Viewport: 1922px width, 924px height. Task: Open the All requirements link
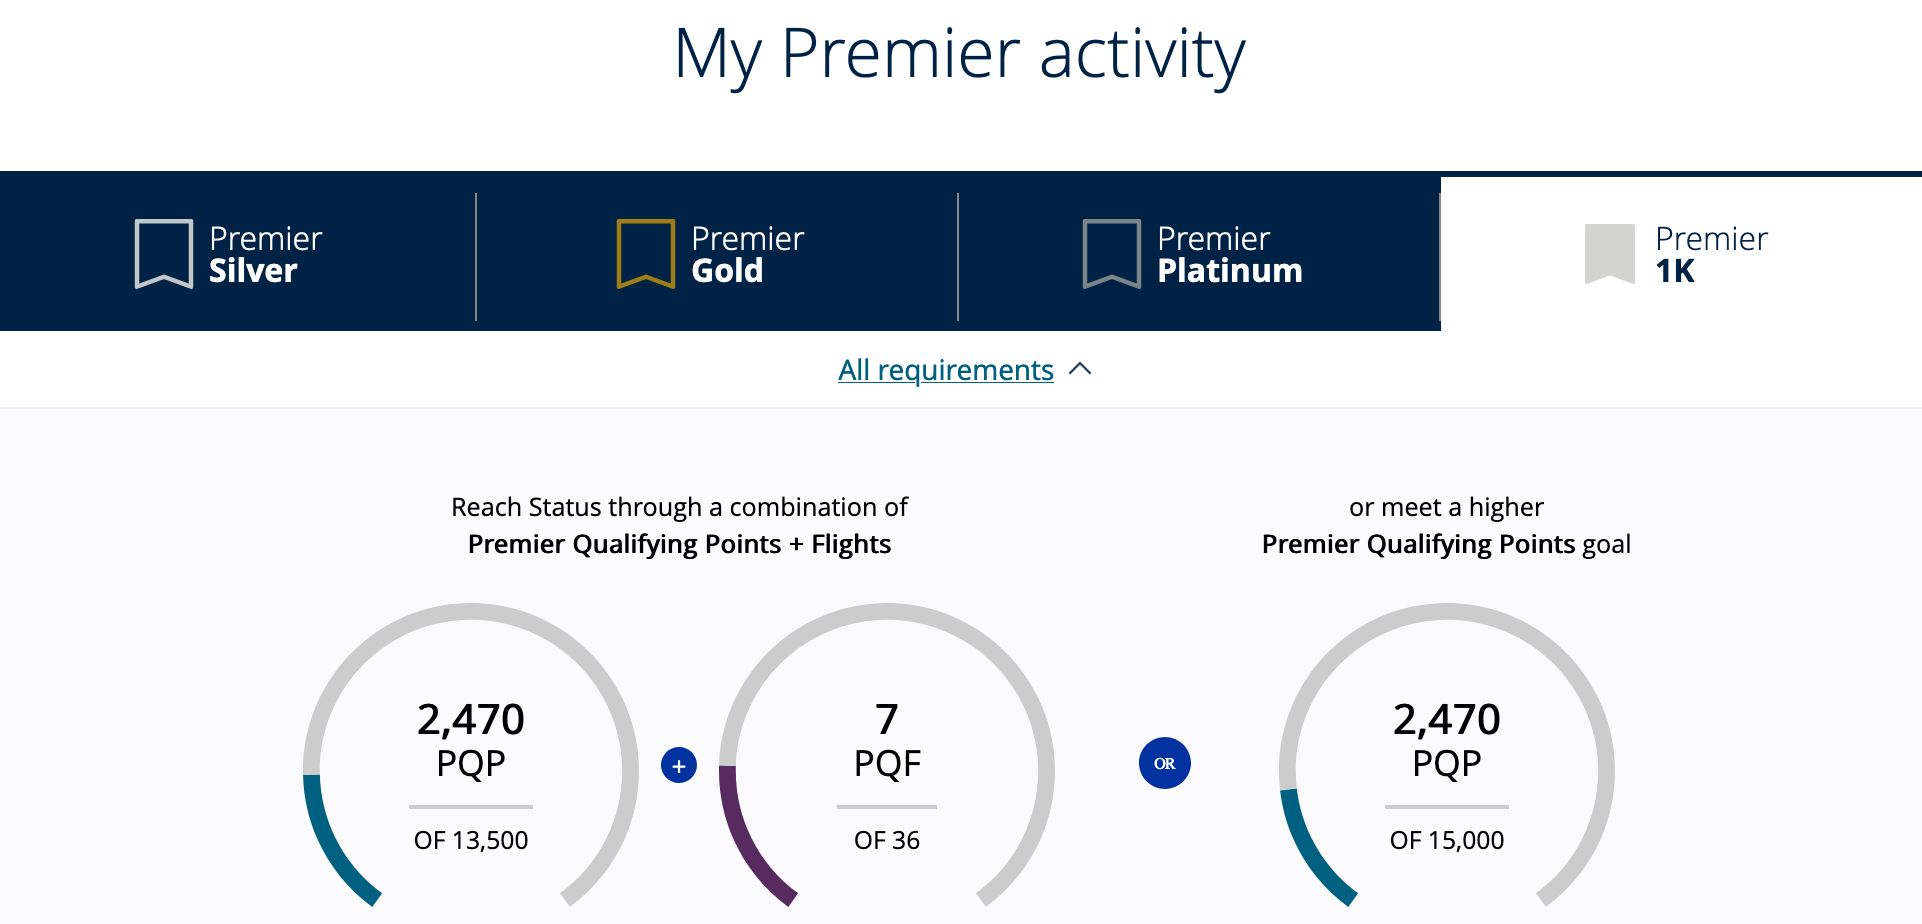(x=945, y=370)
